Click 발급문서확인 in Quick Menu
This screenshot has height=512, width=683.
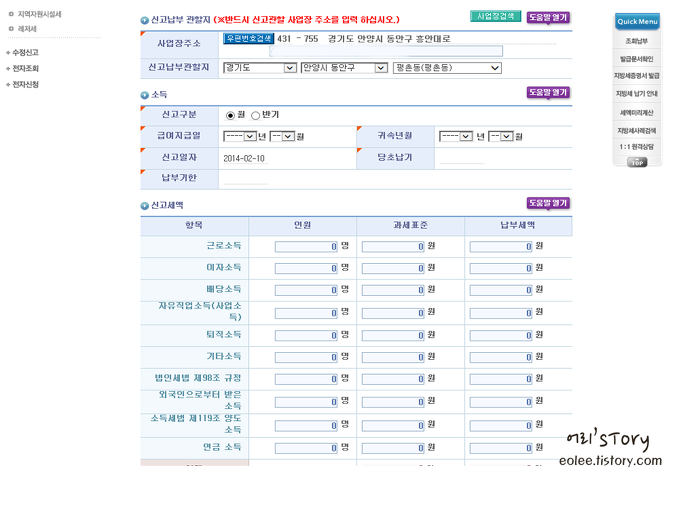tap(637, 59)
